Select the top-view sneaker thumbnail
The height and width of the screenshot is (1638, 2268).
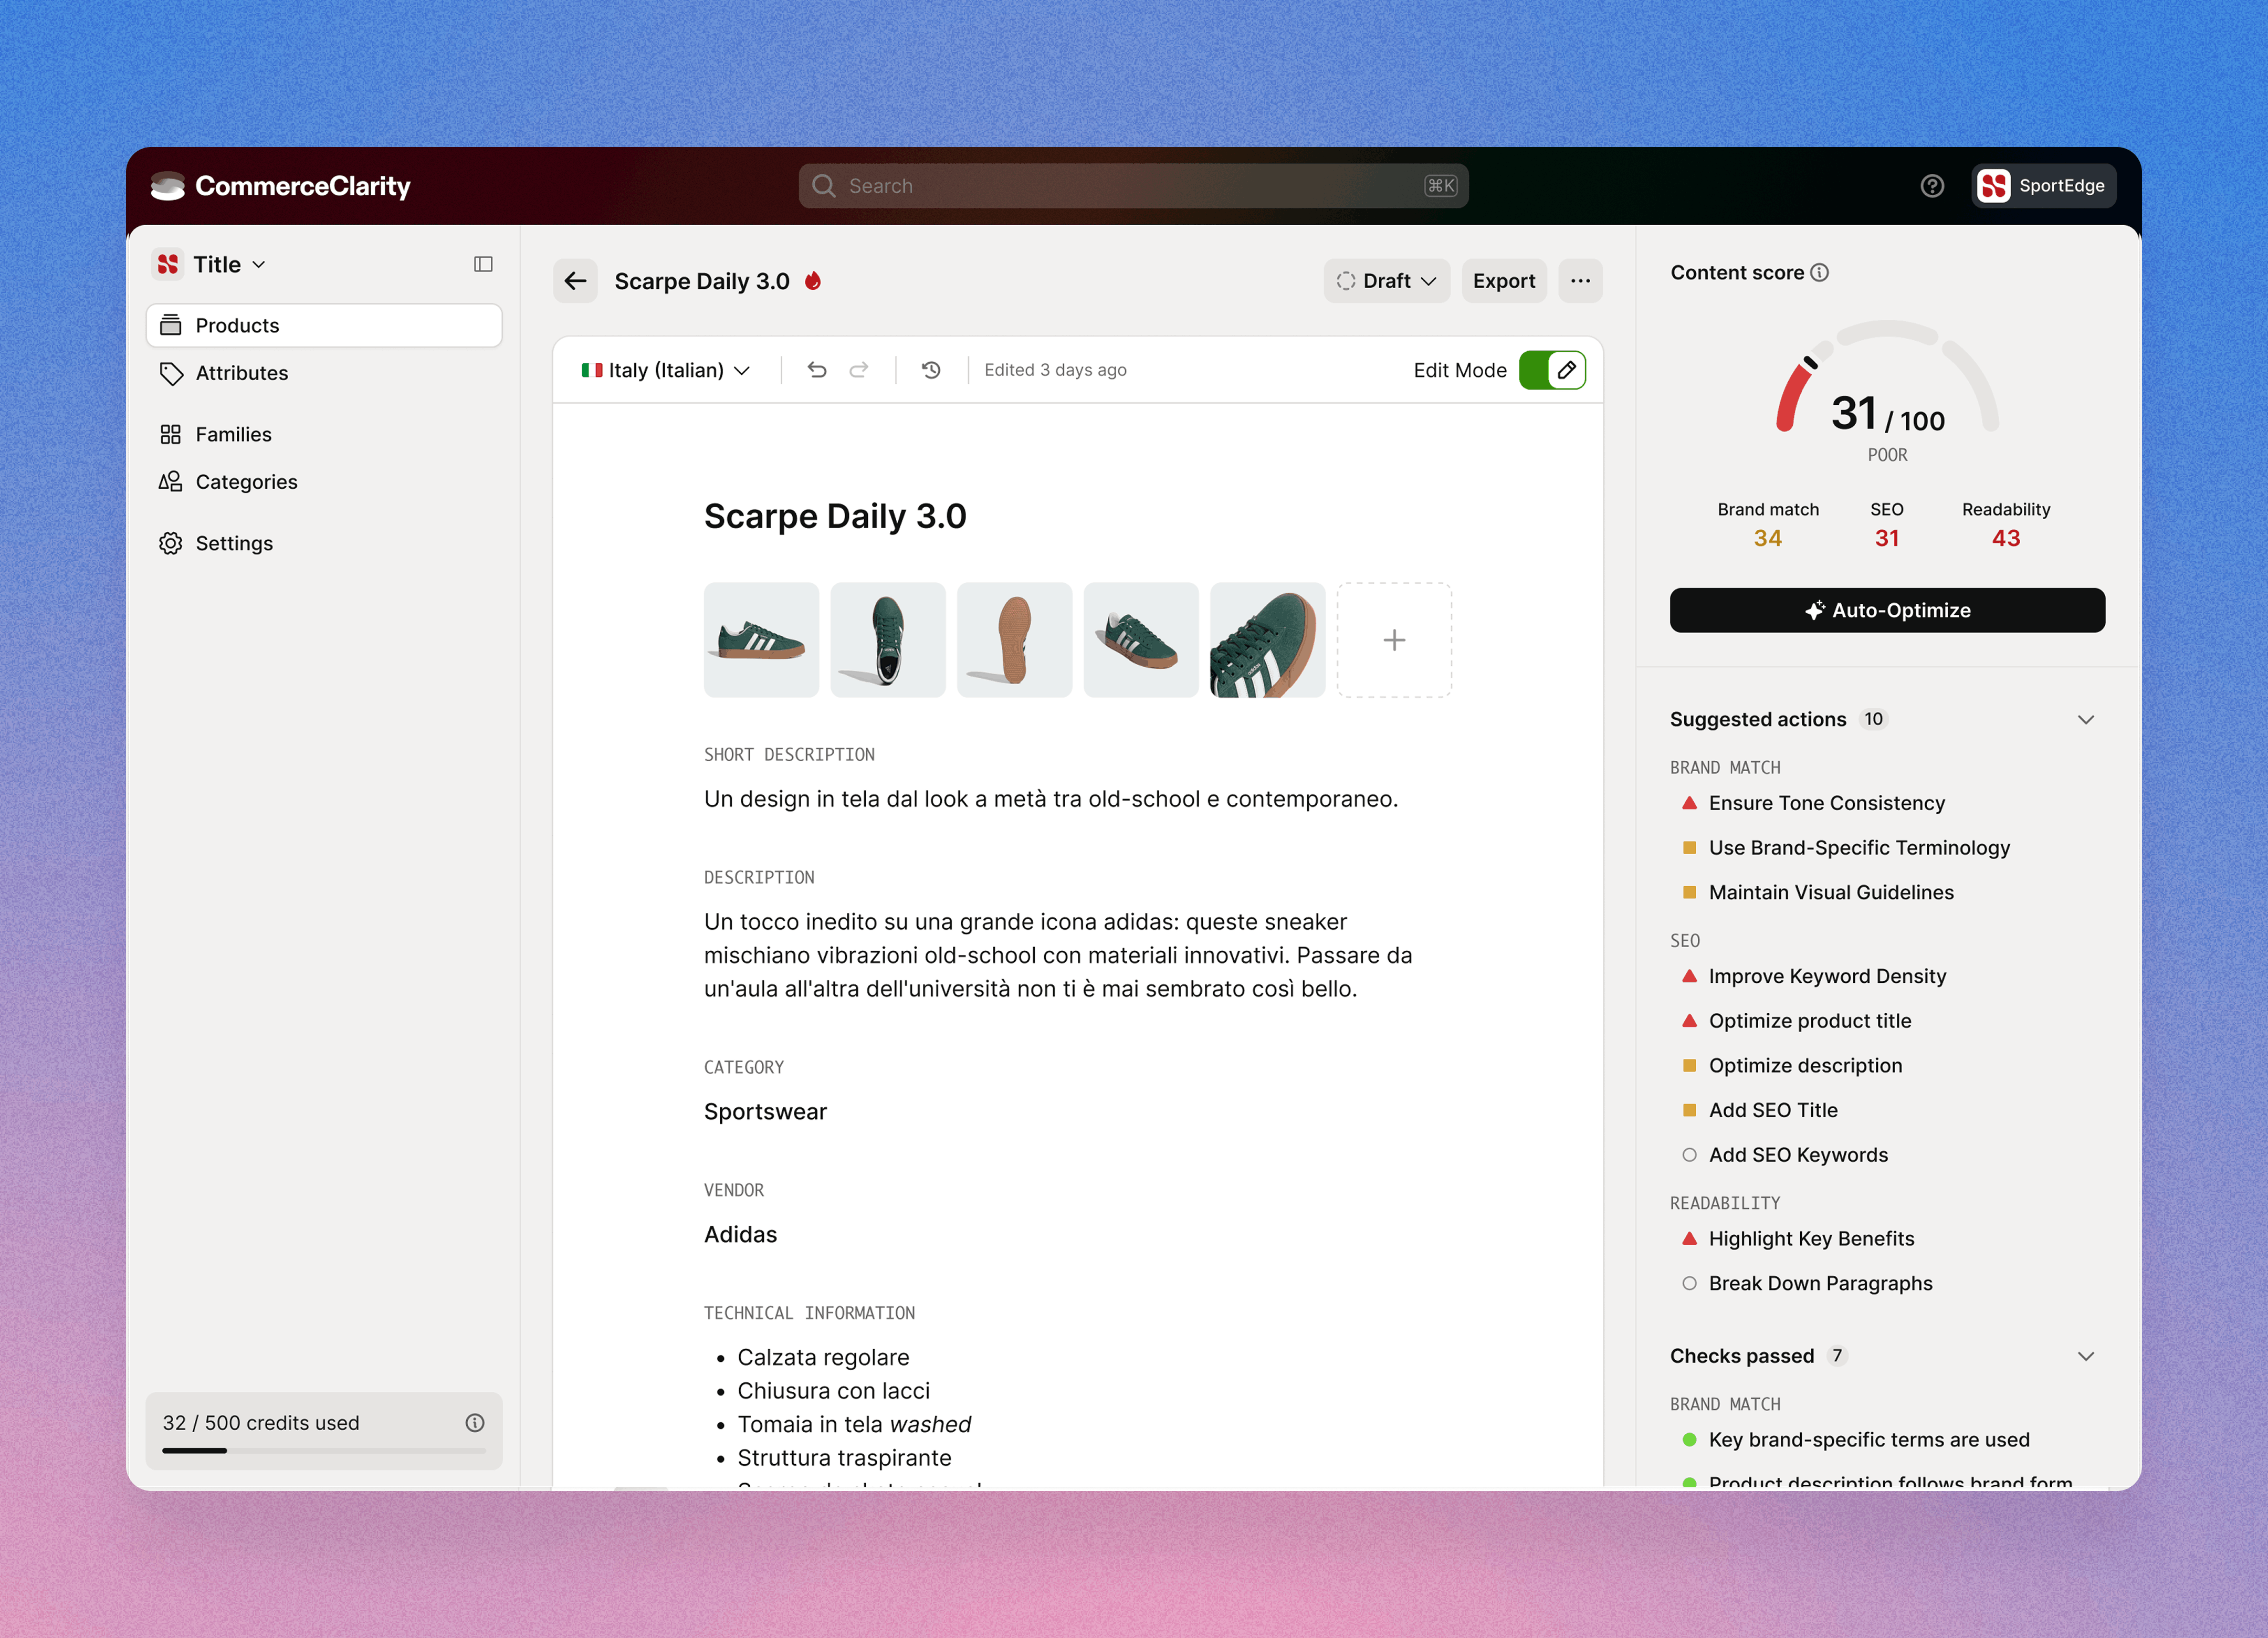pos(887,639)
